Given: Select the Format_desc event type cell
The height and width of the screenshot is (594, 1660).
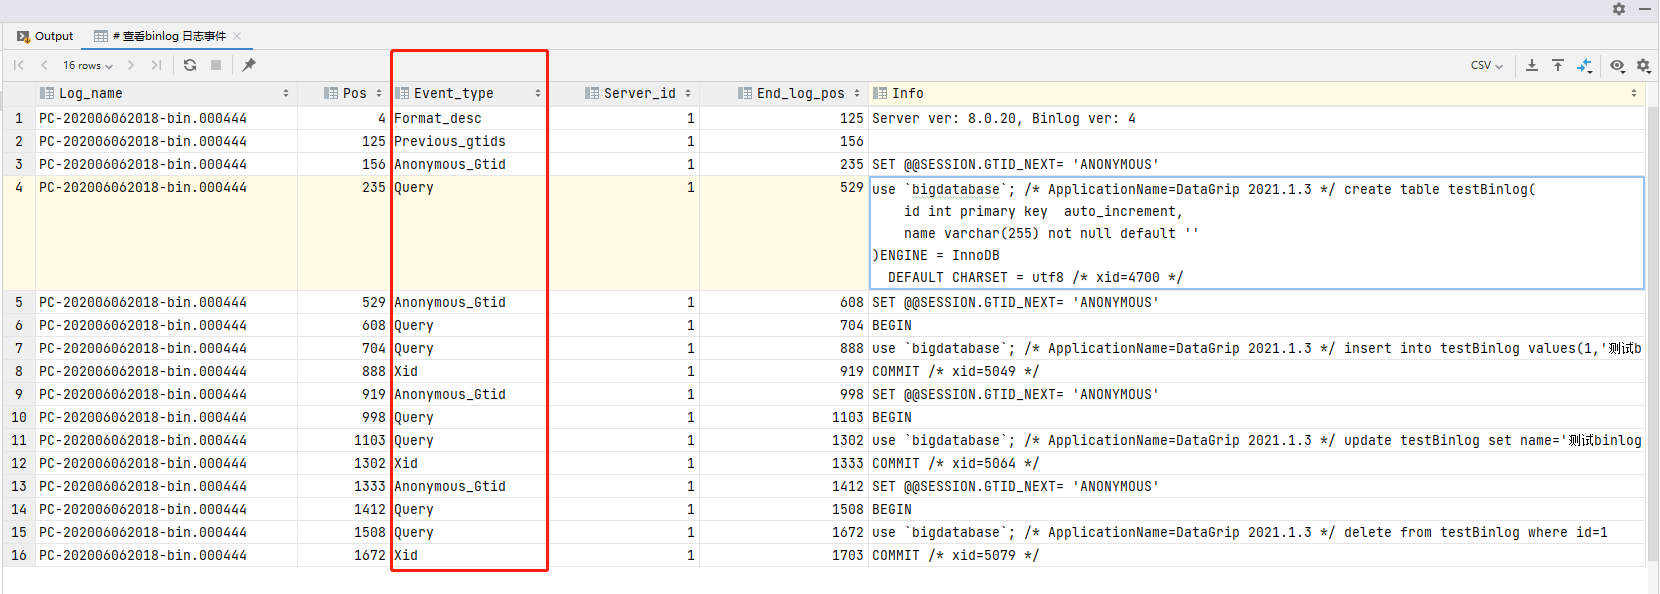Looking at the screenshot, I should [x=469, y=118].
